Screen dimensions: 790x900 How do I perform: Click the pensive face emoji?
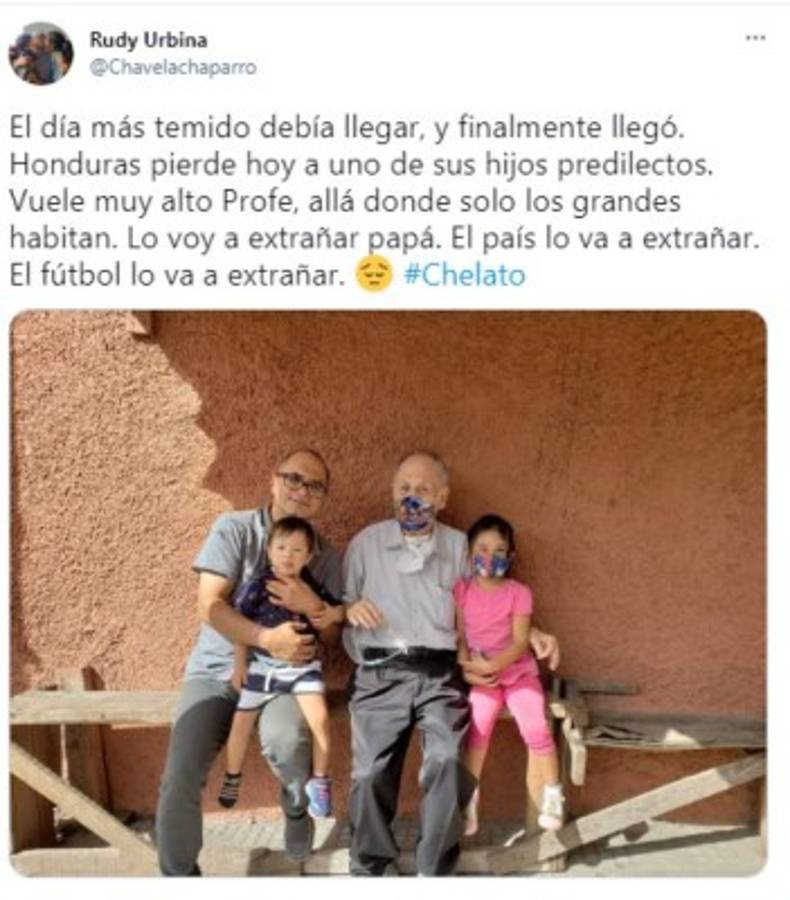point(374,274)
